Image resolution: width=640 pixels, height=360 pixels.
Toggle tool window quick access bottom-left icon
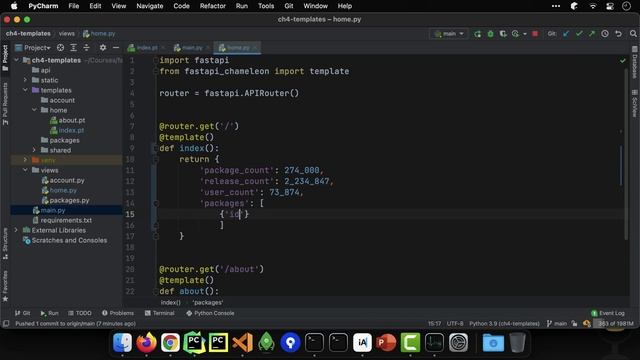[x=6, y=324]
